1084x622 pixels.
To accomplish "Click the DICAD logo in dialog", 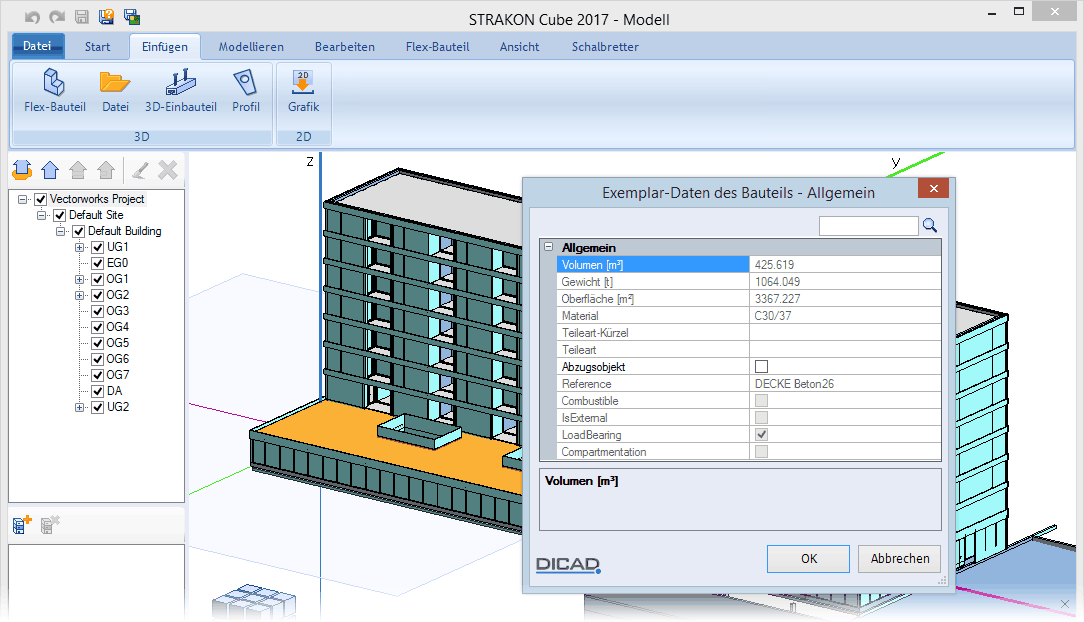I will coord(568,565).
